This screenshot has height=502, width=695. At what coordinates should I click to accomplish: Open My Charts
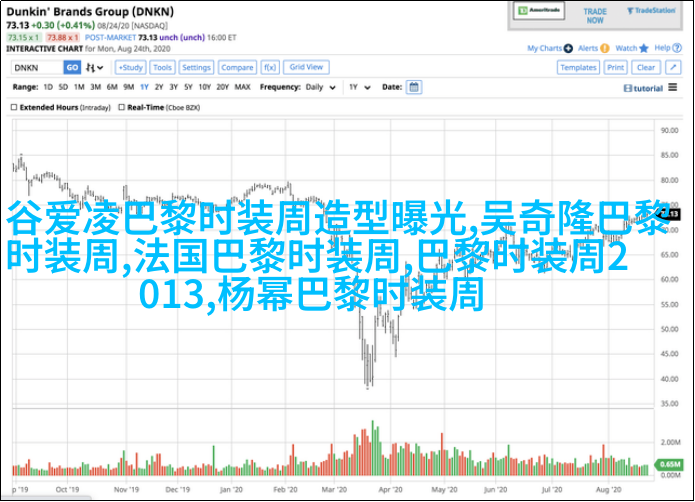(x=550, y=48)
